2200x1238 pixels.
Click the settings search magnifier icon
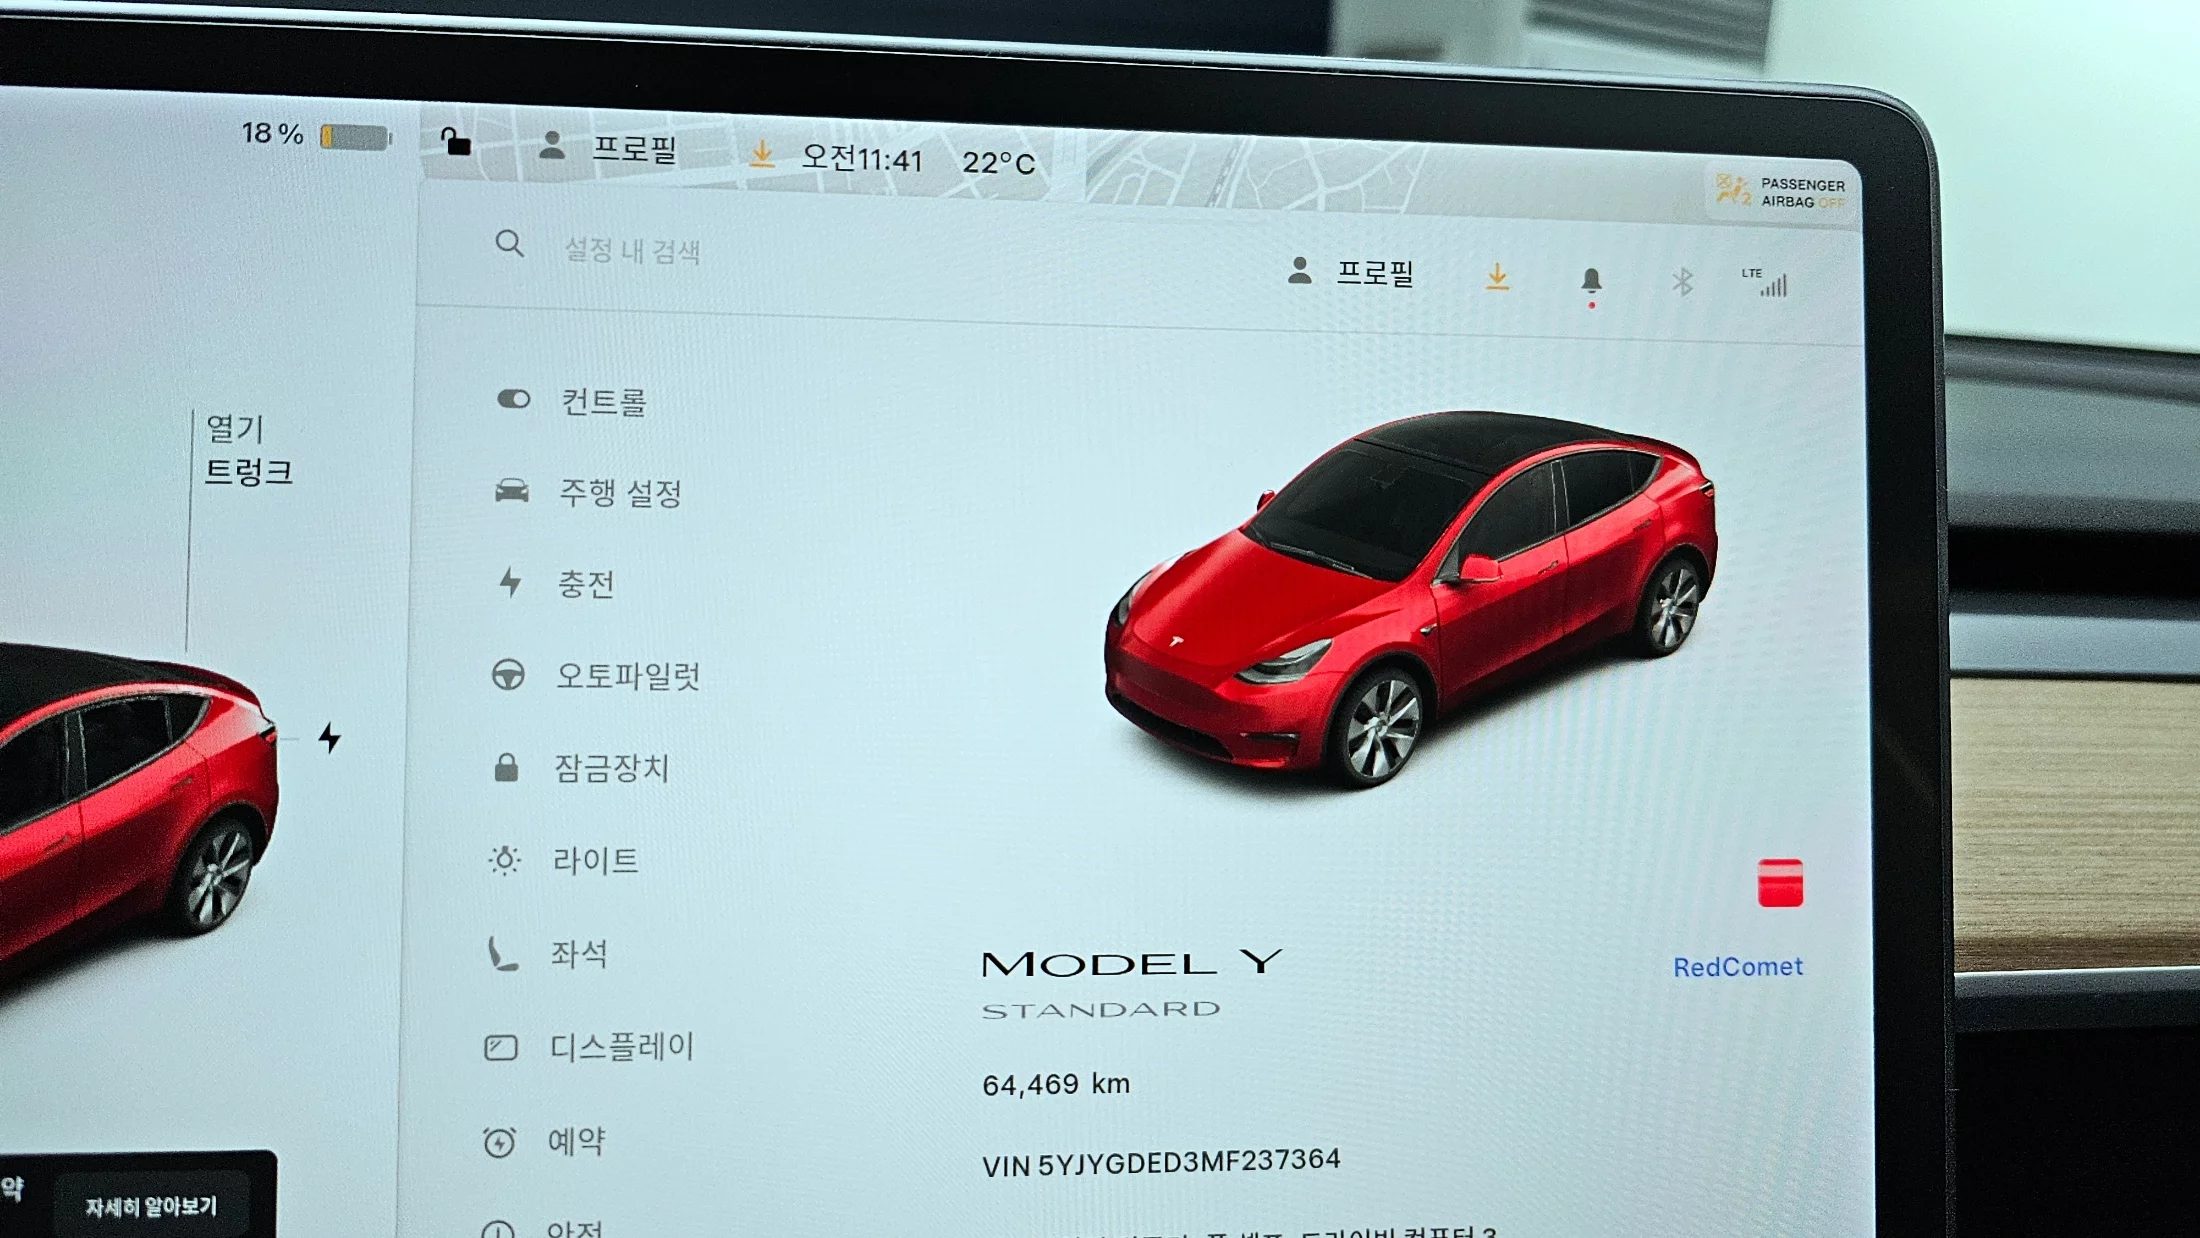(x=509, y=243)
